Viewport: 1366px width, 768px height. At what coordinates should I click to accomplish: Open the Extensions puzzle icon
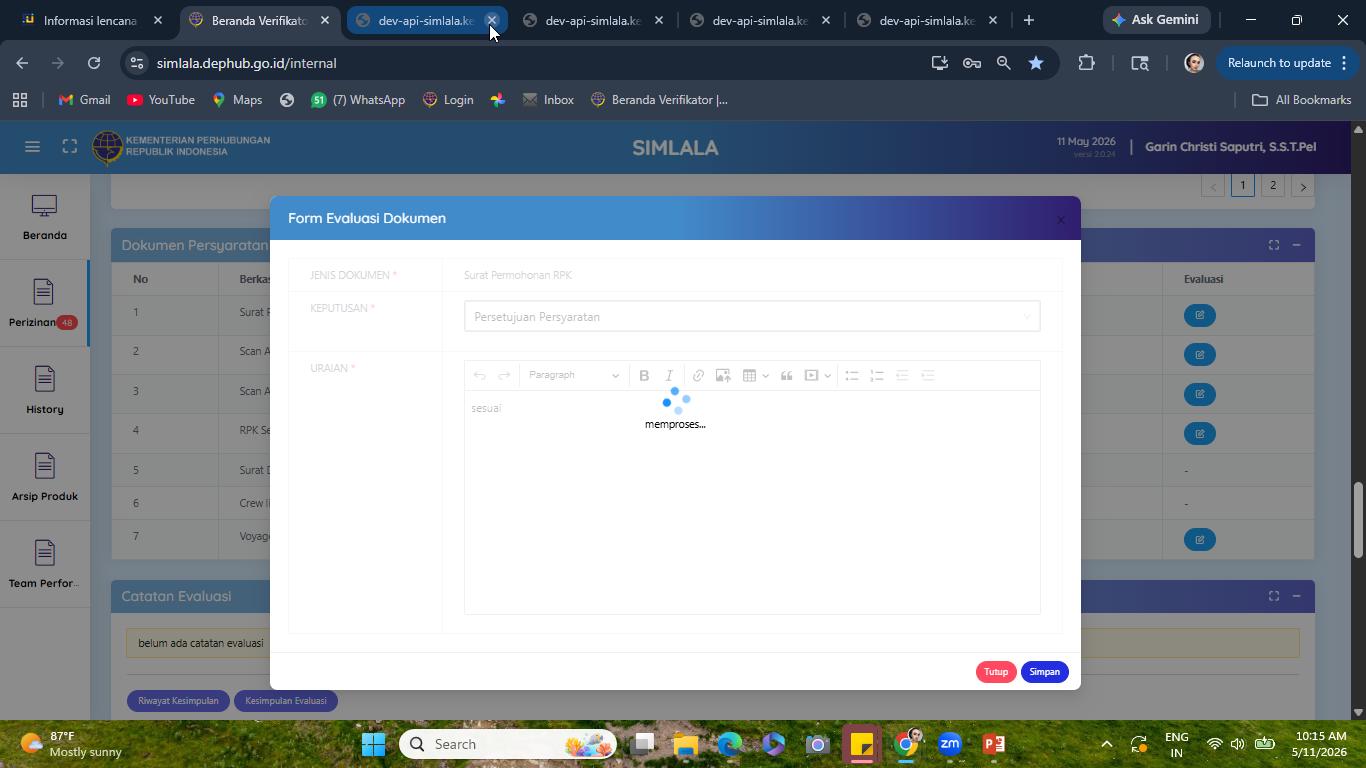click(1086, 63)
